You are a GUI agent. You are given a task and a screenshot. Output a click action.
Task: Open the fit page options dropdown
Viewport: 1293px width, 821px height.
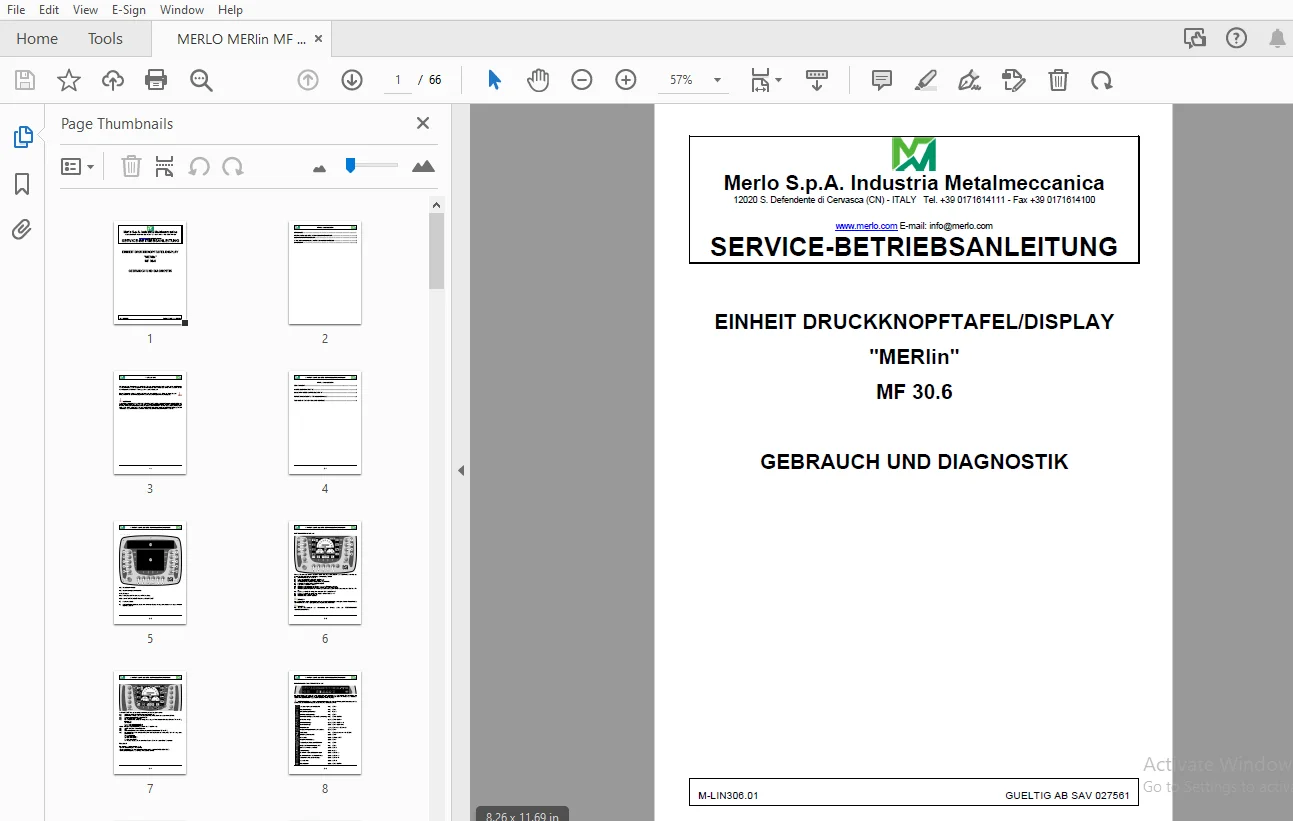click(x=766, y=80)
